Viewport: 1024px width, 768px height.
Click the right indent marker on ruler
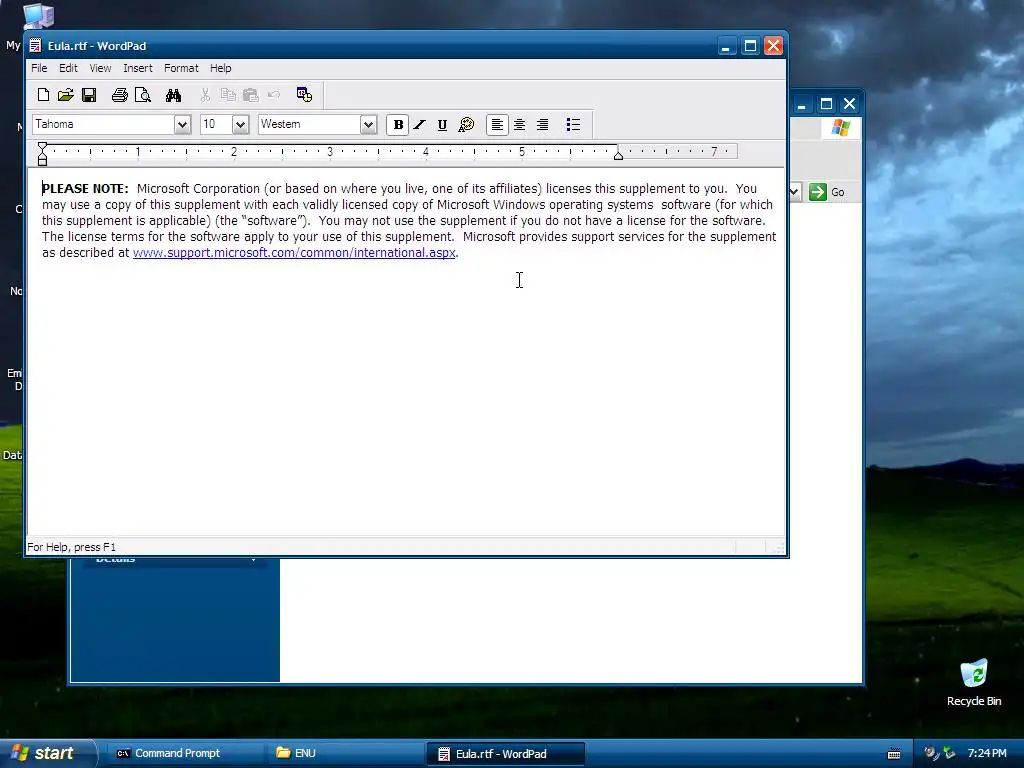pos(618,154)
